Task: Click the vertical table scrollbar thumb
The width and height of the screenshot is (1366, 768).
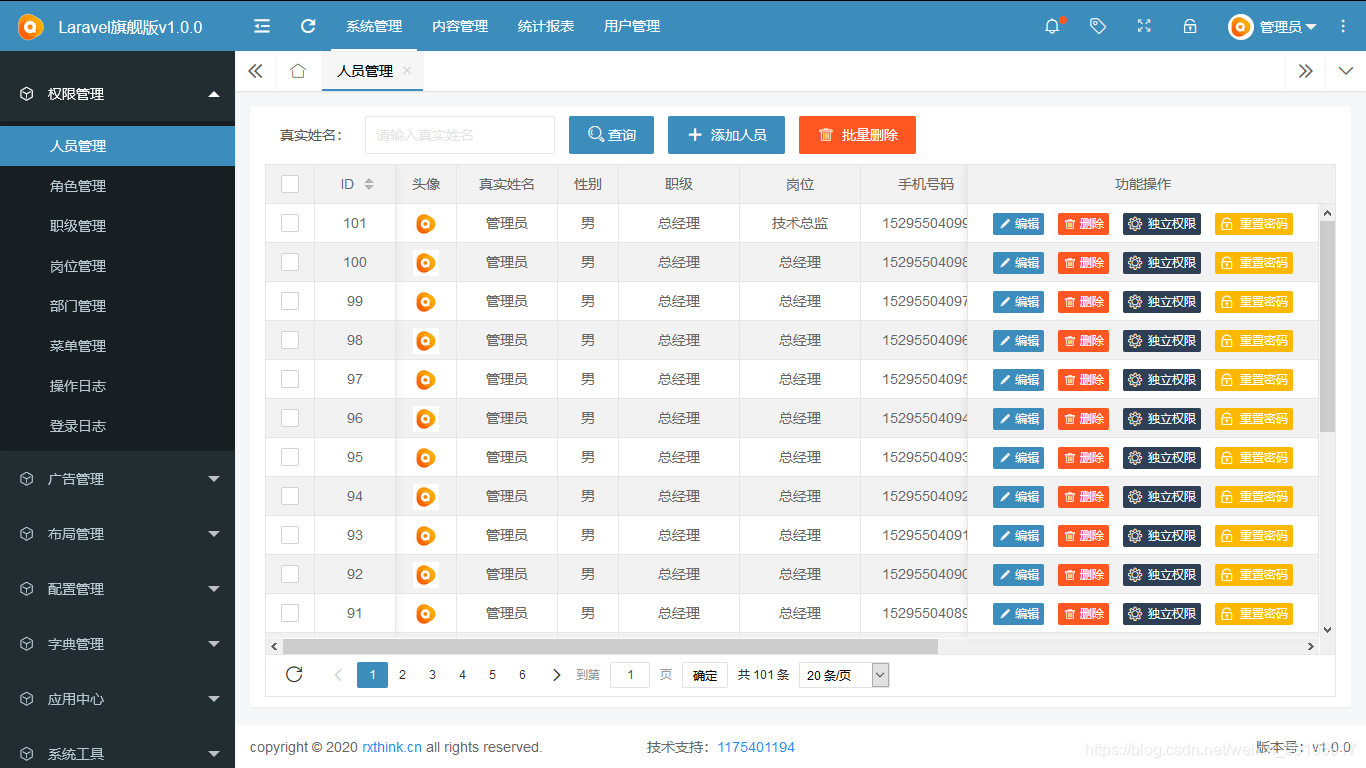Action: [x=1327, y=326]
